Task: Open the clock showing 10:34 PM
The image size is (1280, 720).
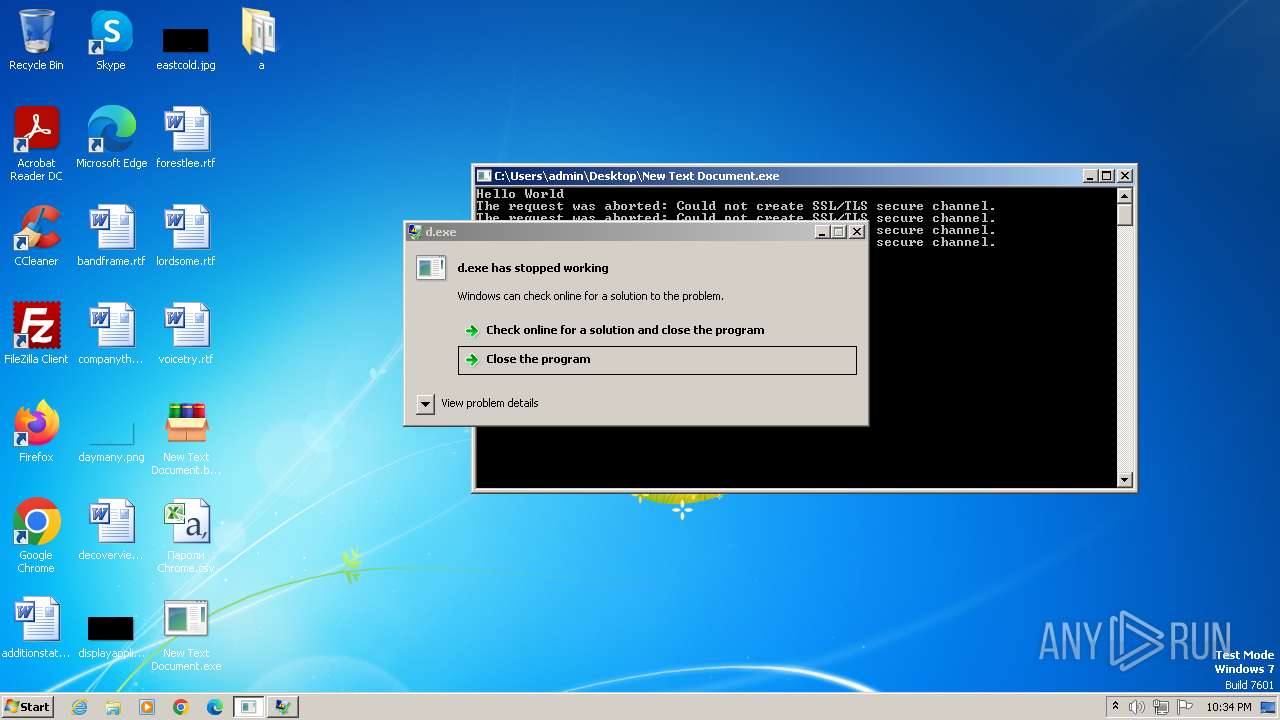Action: click(x=1228, y=707)
